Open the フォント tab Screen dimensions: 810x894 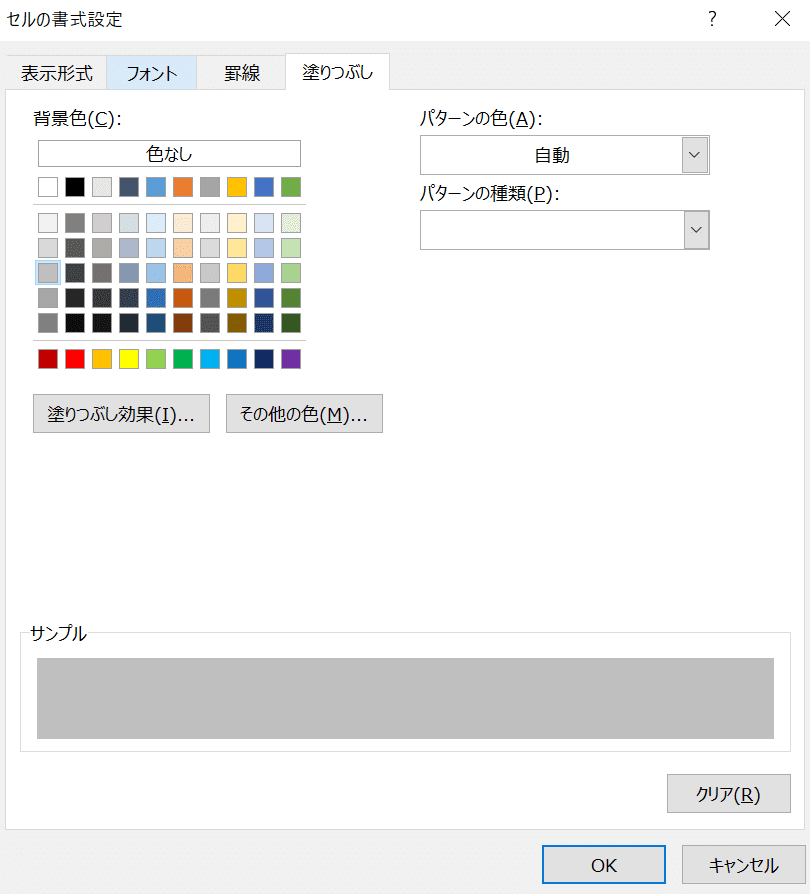tap(151, 72)
